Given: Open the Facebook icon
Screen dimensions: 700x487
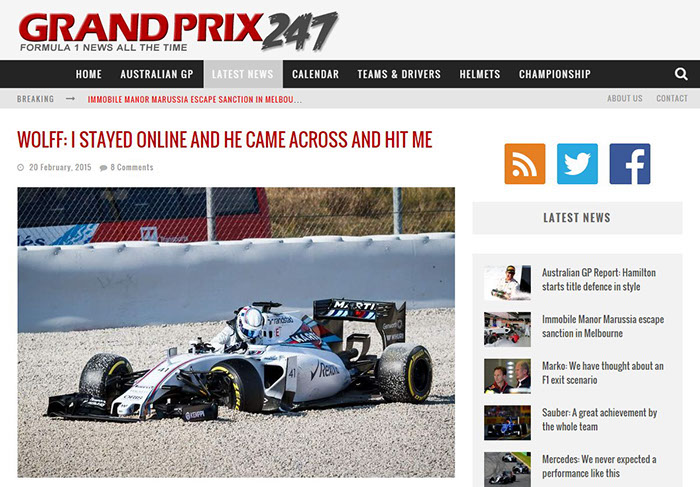Looking at the screenshot, I should tap(630, 164).
